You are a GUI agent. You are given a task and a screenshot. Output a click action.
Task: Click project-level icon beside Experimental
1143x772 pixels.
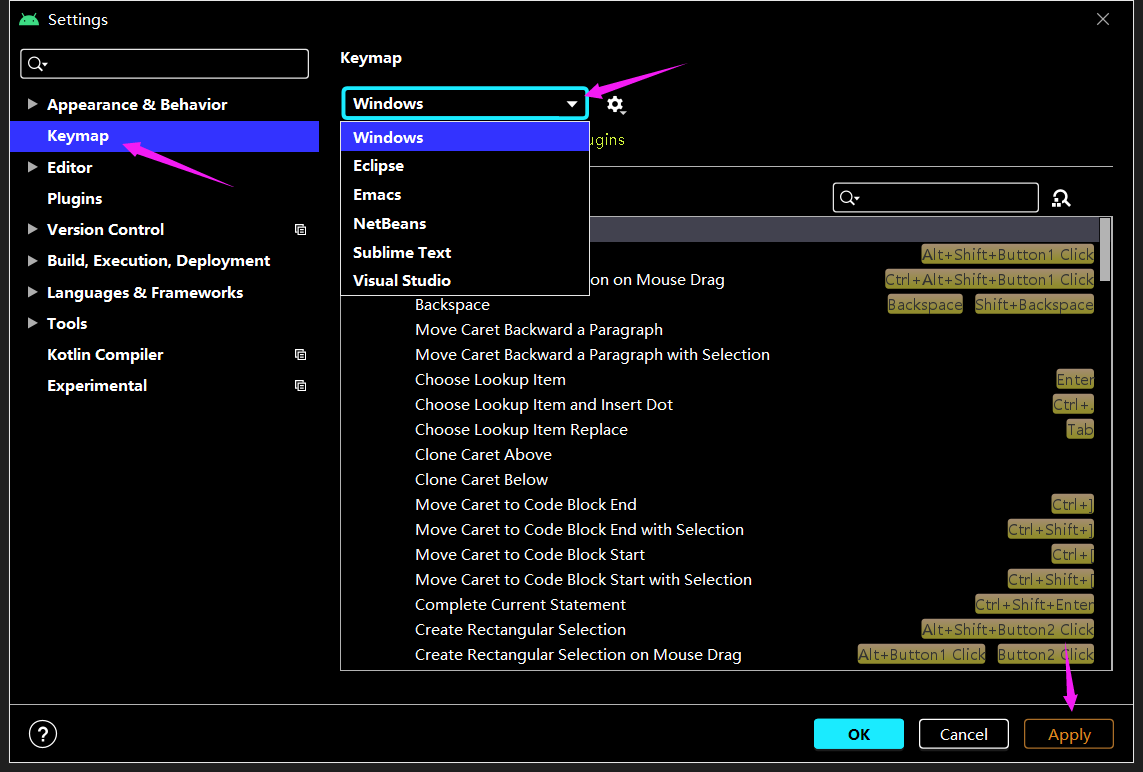[300, 386]
